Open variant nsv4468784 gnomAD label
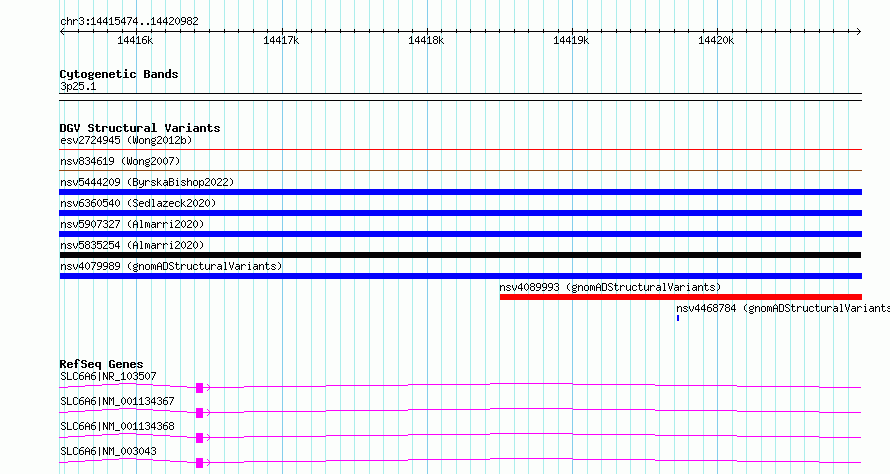The height and width of the screenshot is (474, 890). point(783,308)
